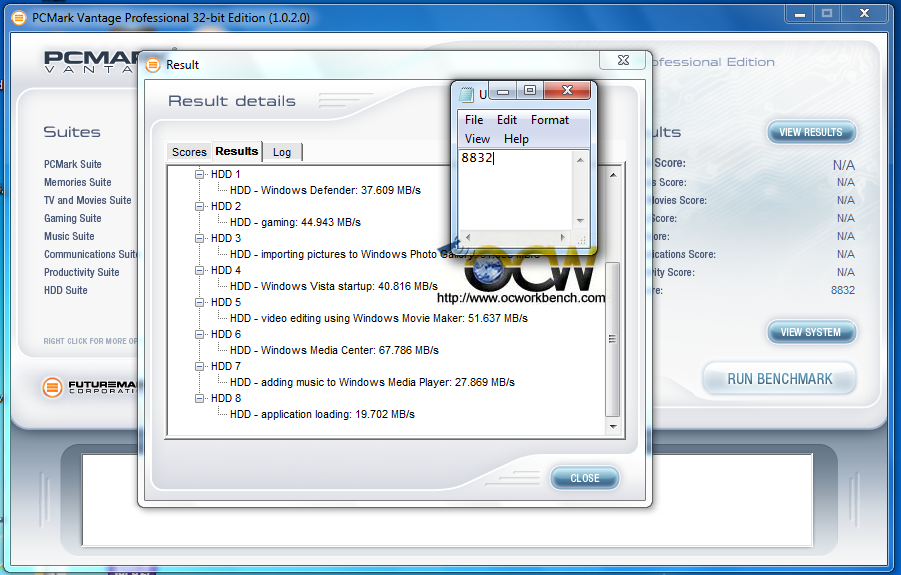Switch to the Scores tab
The image size is (901, 575).
click(189, 152)
